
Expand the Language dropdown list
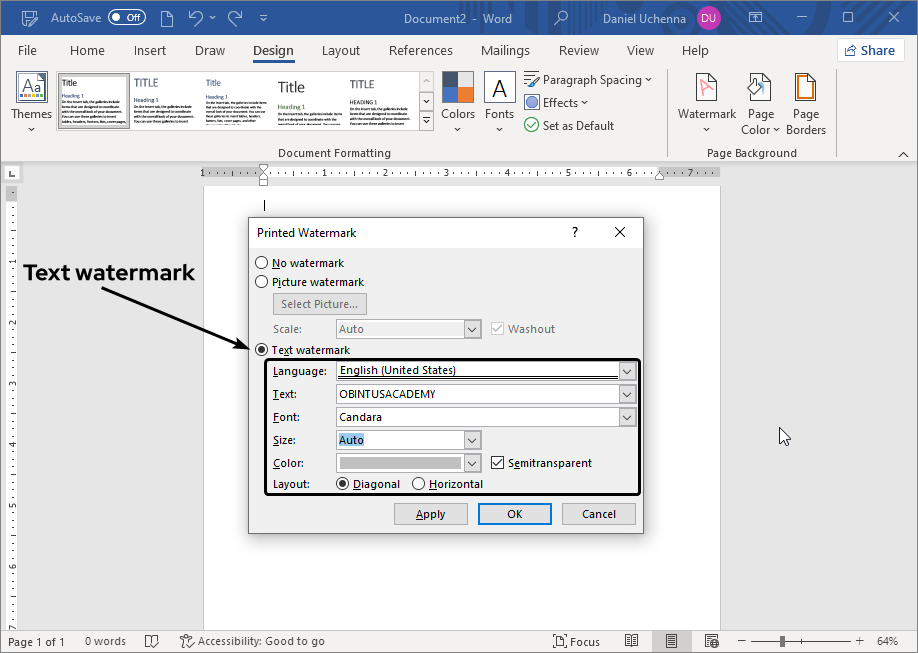627,371
